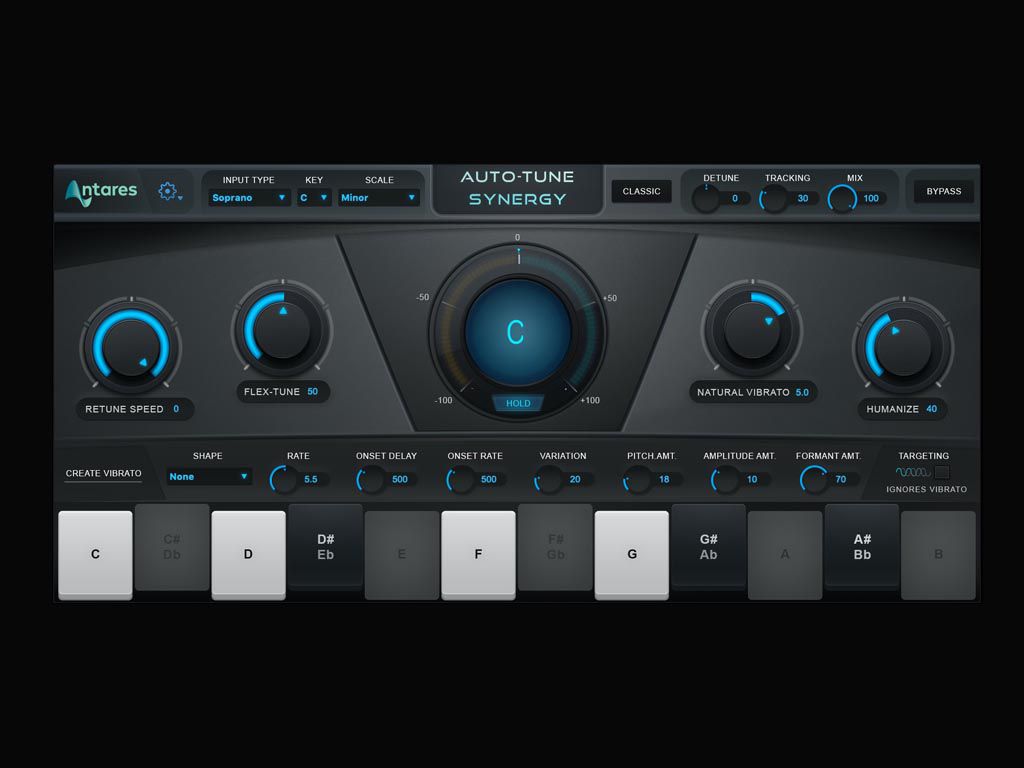Viewport: 1024px width, 768px height.
Task: Click the Mix knob
Action: (x=842, y=198)
